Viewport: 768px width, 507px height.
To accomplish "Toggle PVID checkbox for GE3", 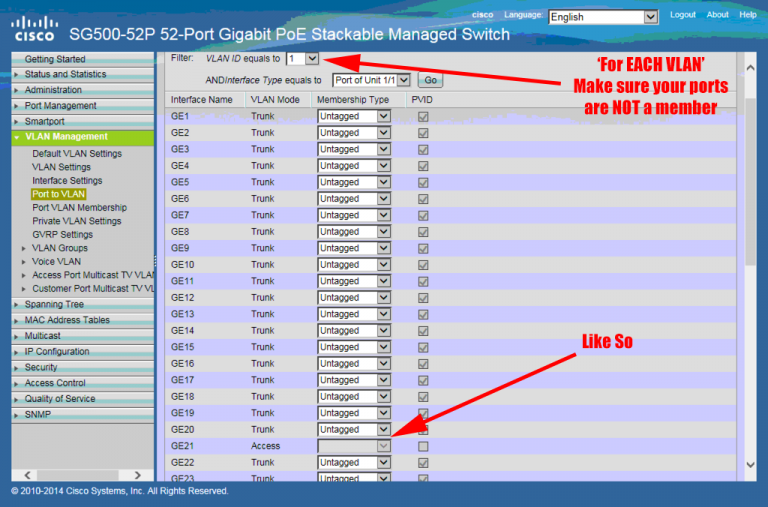I will (423, 149).
